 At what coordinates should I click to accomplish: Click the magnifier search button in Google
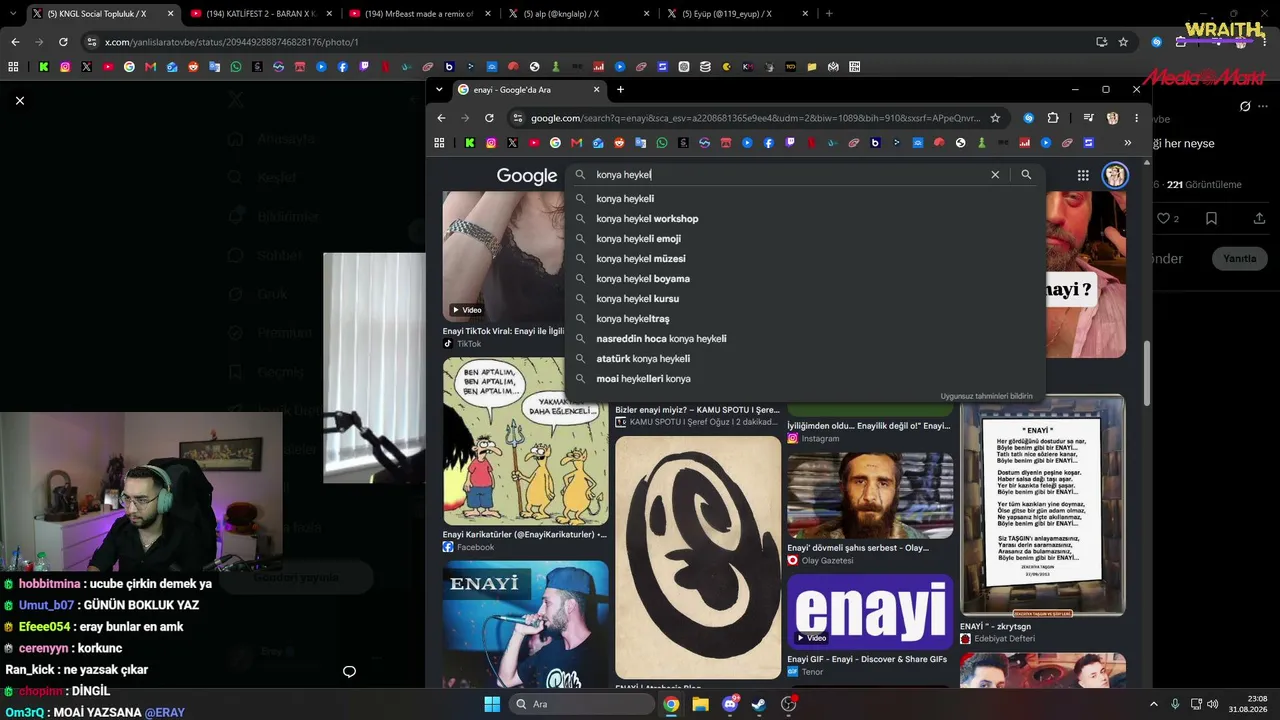(1026, 175)
